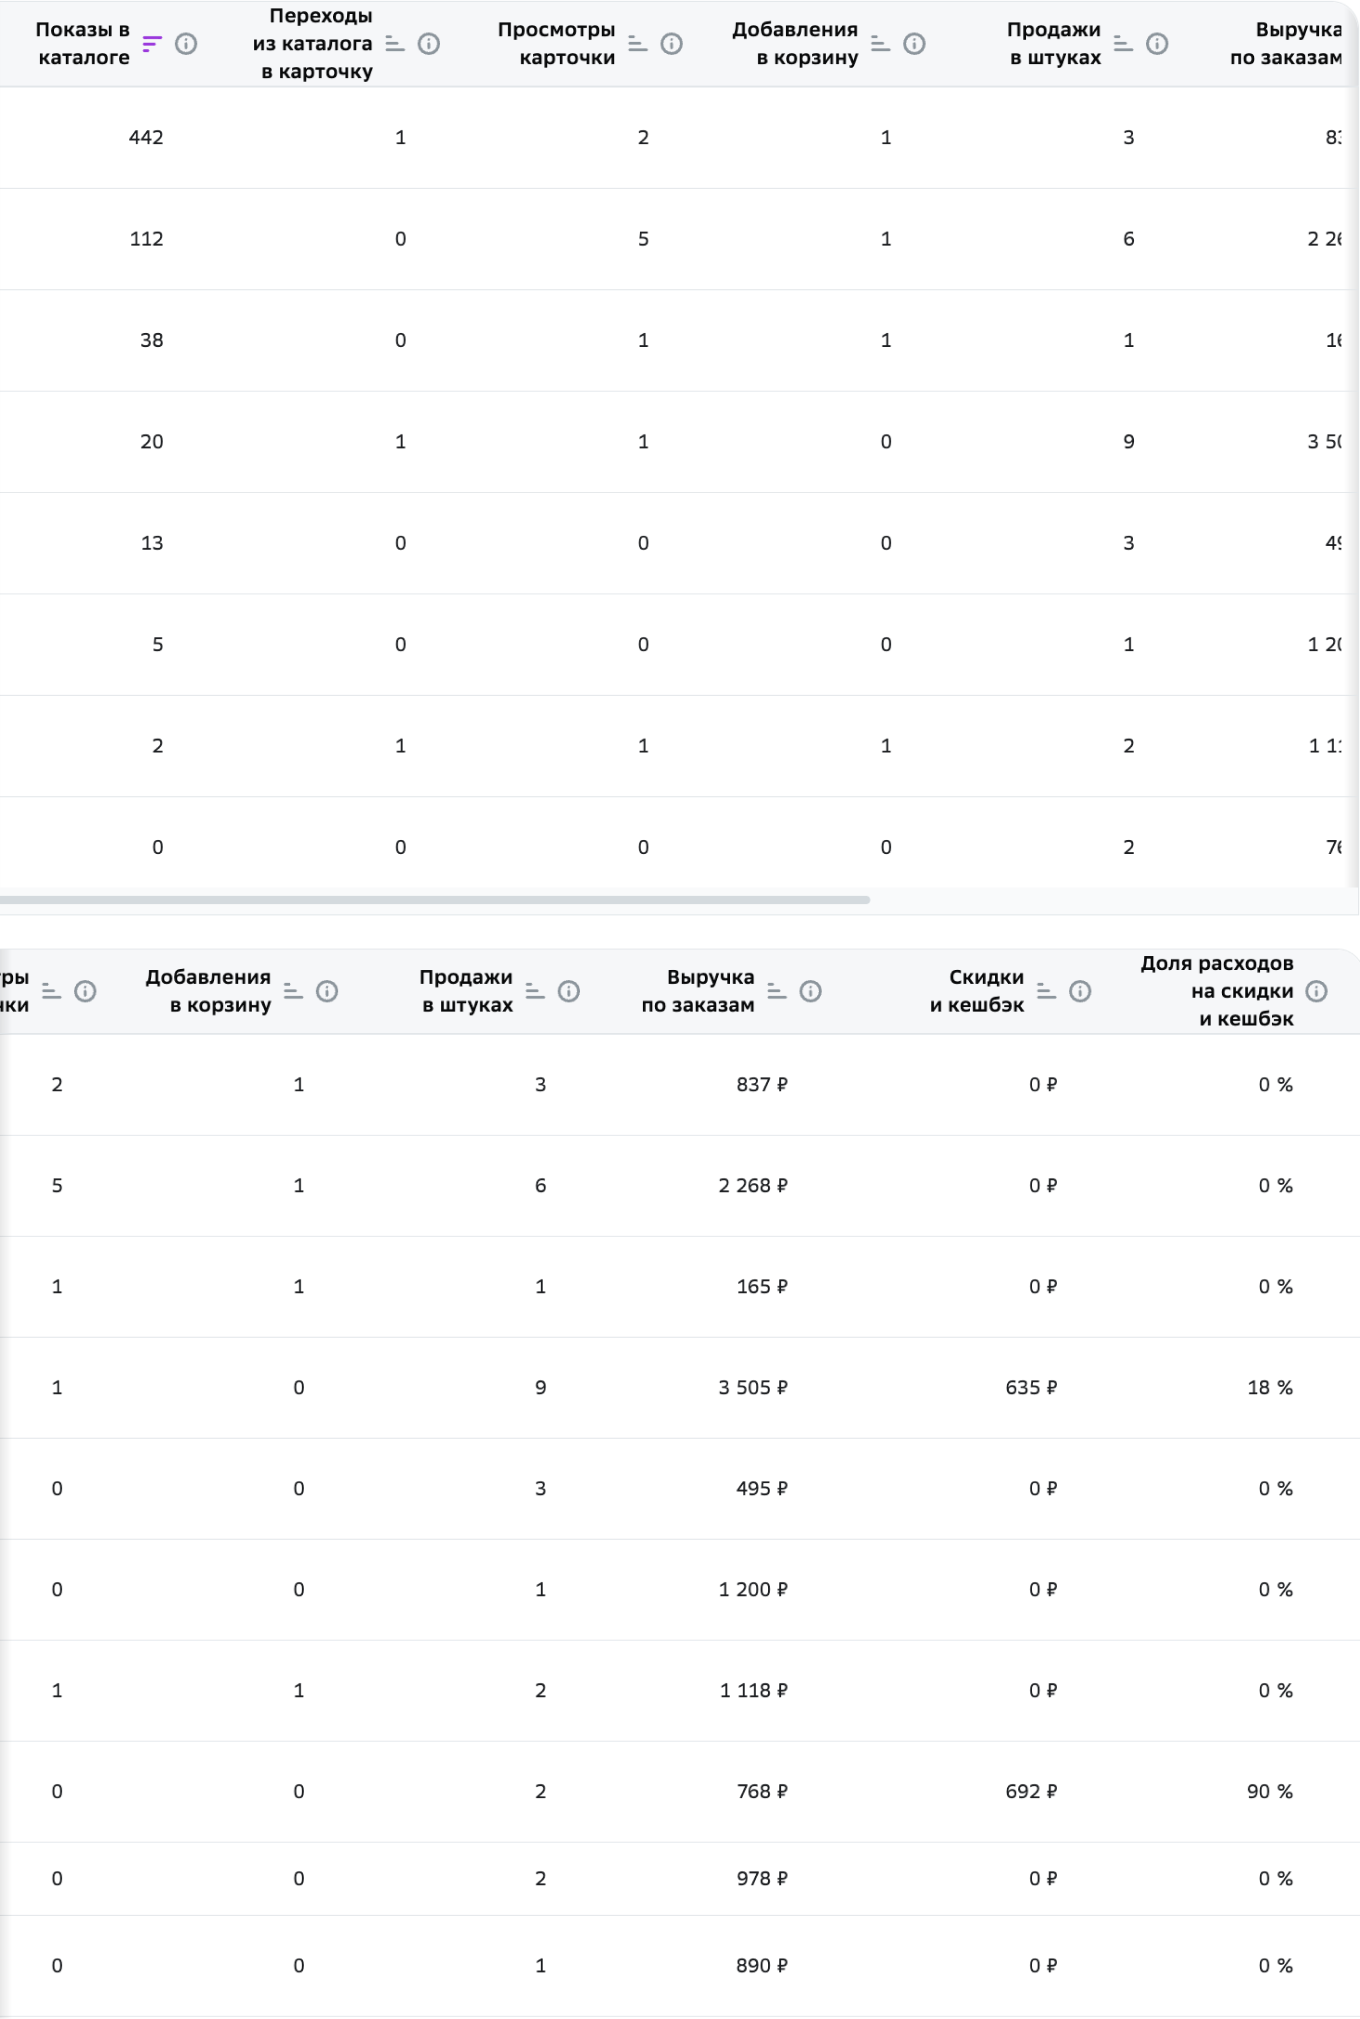
Task: Sort upper table by Продажи в штуках
Action: coord(1123,44)
